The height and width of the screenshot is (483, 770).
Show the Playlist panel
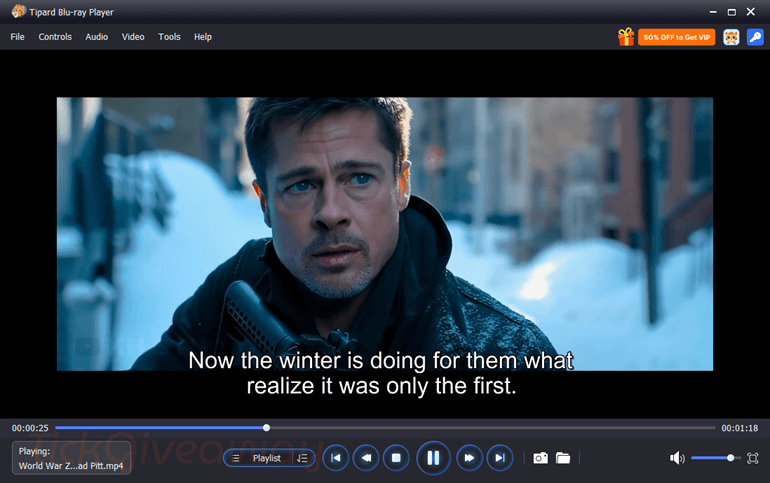click(267, 458)
